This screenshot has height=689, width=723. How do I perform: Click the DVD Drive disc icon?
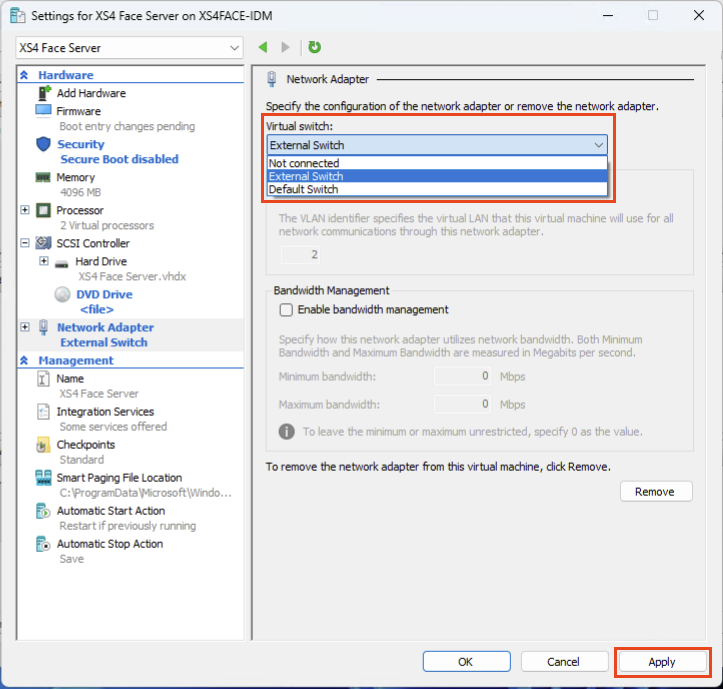click(x=62, y=294)
